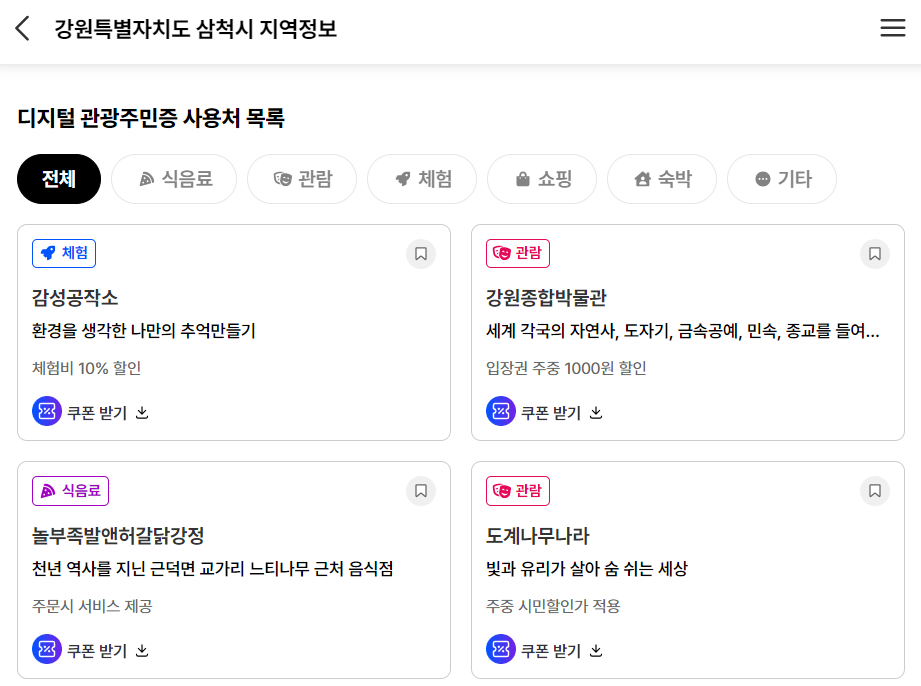This screenshot has width=921, height=686.
Task: Bookmark the 감성공작소 card
Action: (420, 254)
